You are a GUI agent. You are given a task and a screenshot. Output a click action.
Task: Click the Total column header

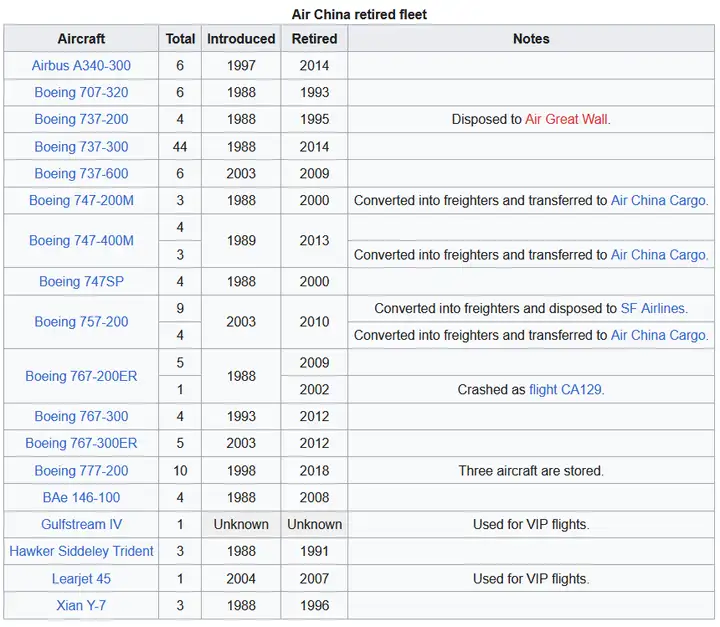[x=180, y=39]
